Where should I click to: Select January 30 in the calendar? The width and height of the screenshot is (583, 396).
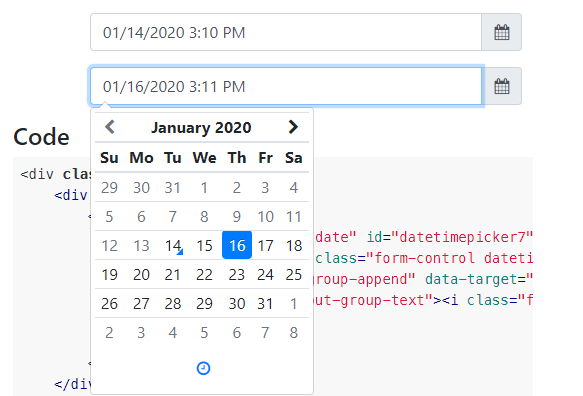pos(237,303)
